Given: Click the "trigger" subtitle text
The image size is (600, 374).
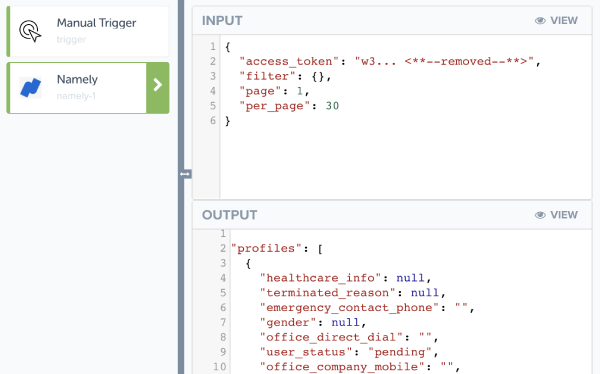Looking at the screenshot, I should 71,39.
